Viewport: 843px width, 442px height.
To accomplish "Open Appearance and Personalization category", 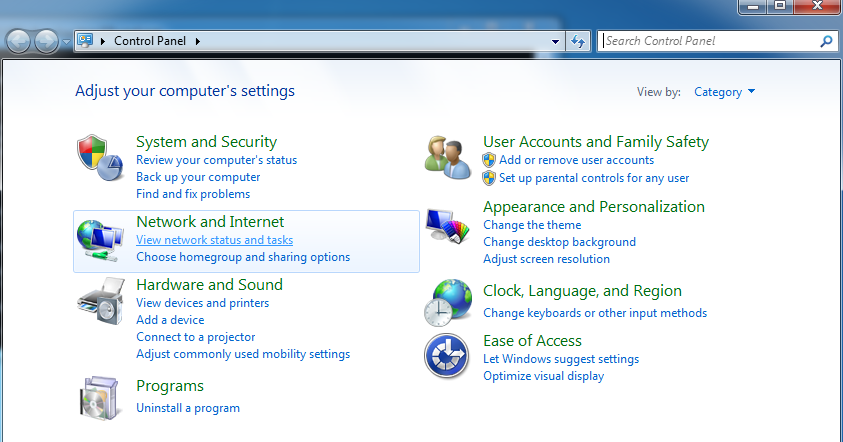I will (594, 207).
